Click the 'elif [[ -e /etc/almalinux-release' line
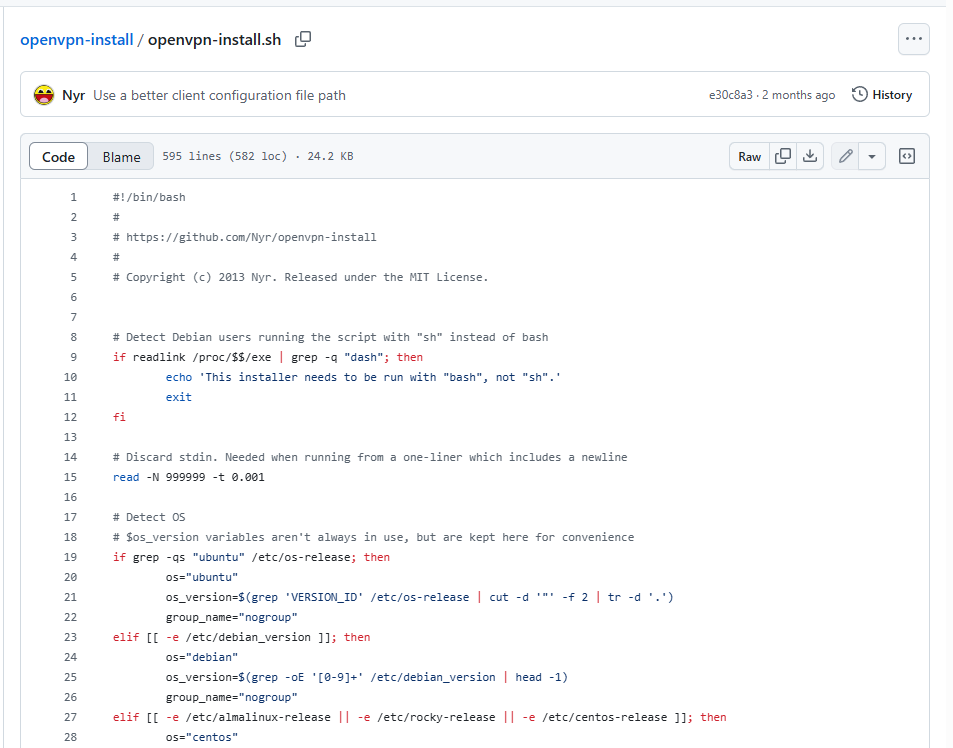Image resolution: width=953 pixels, height=748 pixels. (x=419, y=718)
